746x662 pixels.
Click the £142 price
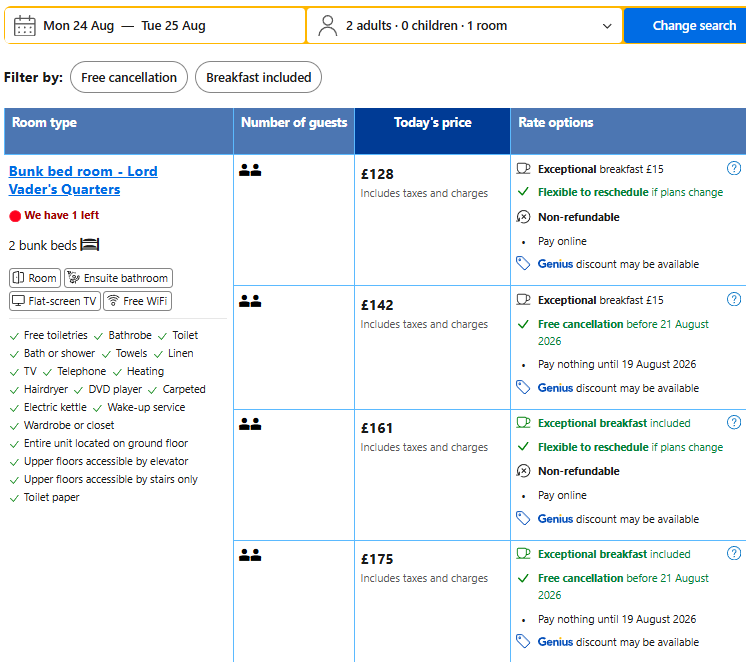[x=377, y=305]
